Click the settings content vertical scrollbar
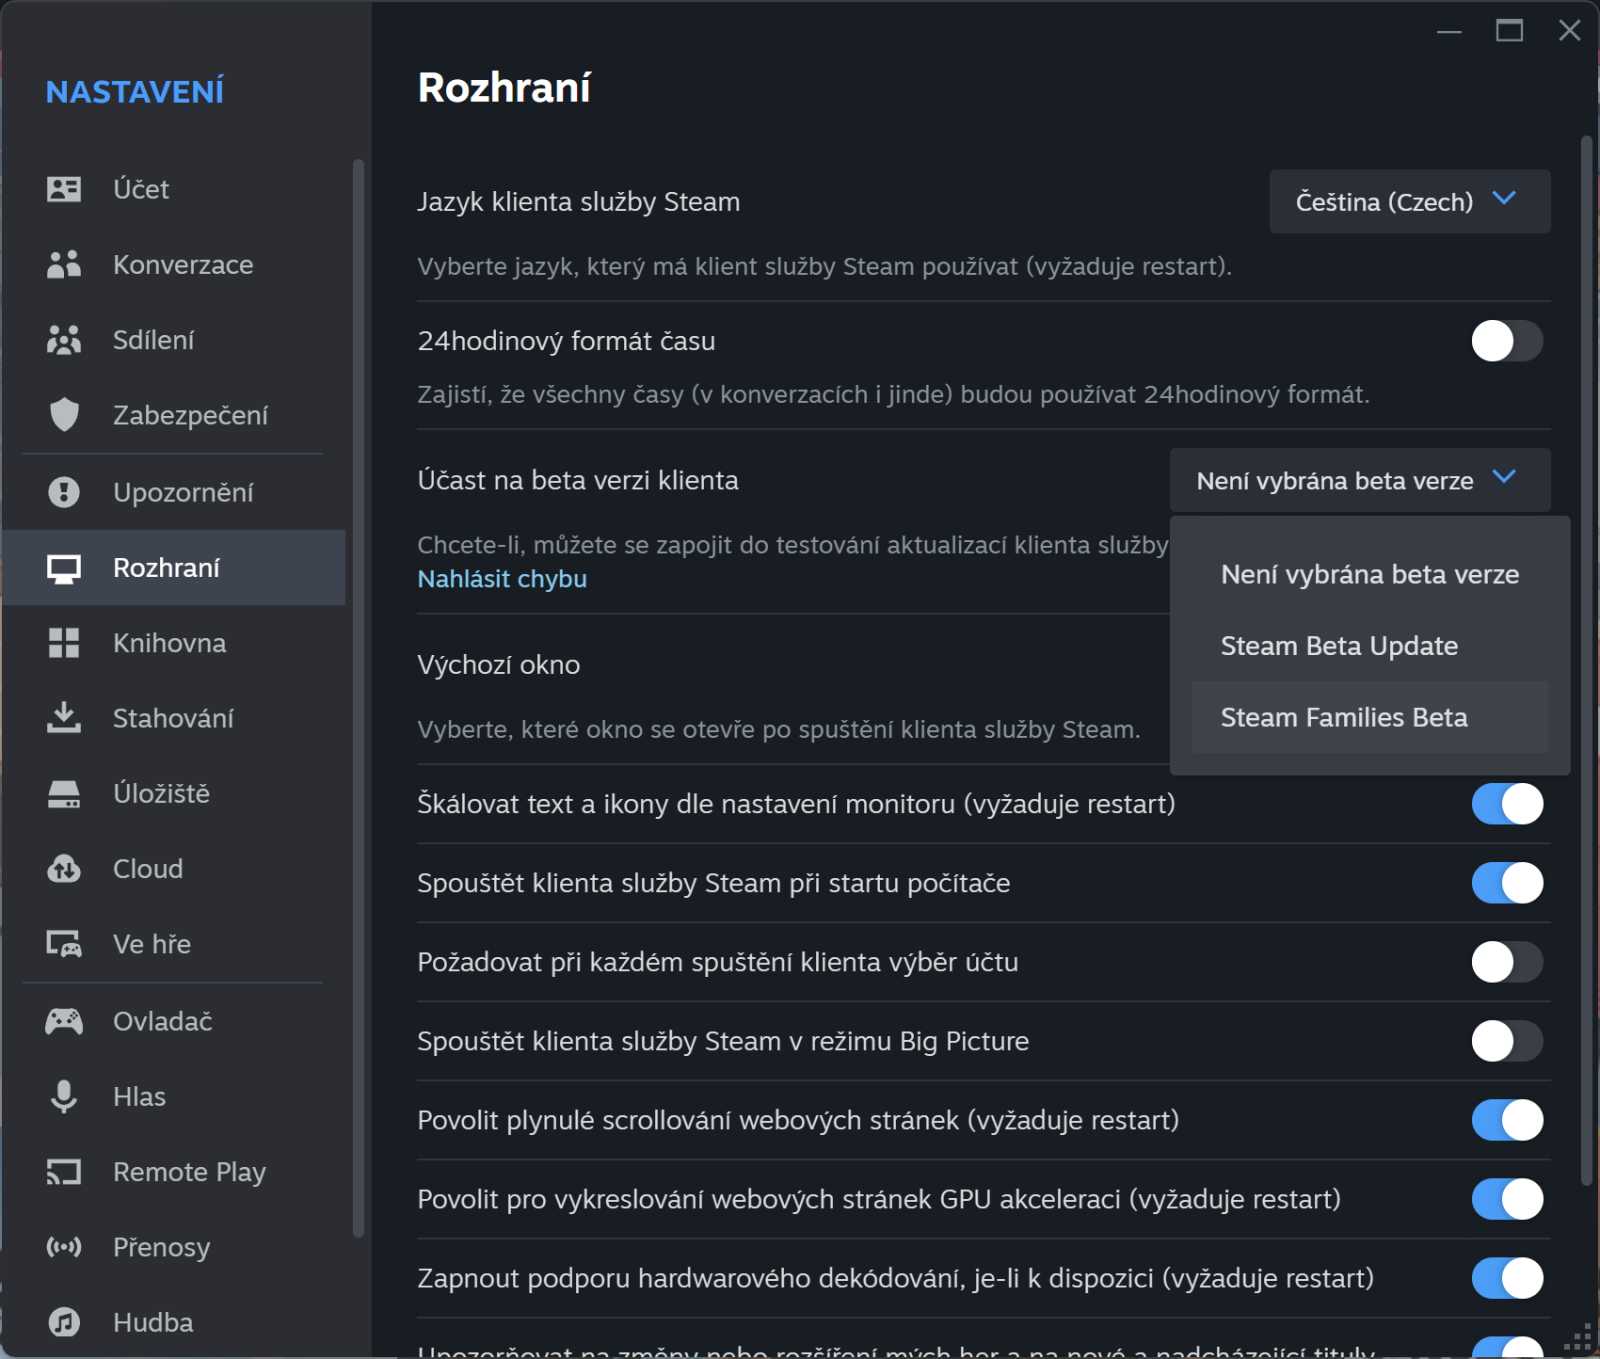 1586,660
